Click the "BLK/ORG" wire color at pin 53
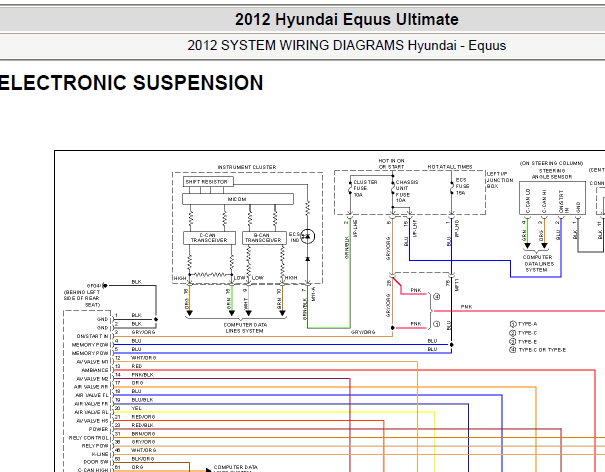Screen dimensions: 605x472 143,459
